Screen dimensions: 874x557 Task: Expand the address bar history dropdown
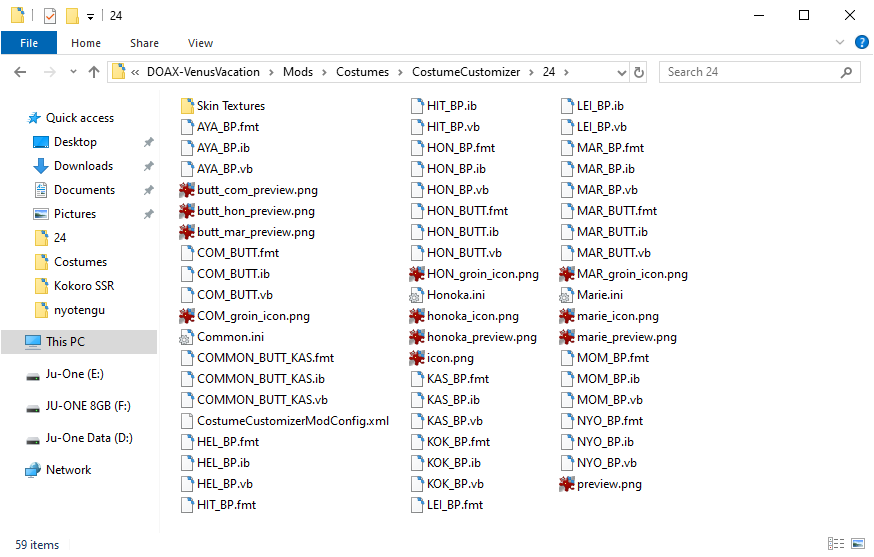[621, 72]
